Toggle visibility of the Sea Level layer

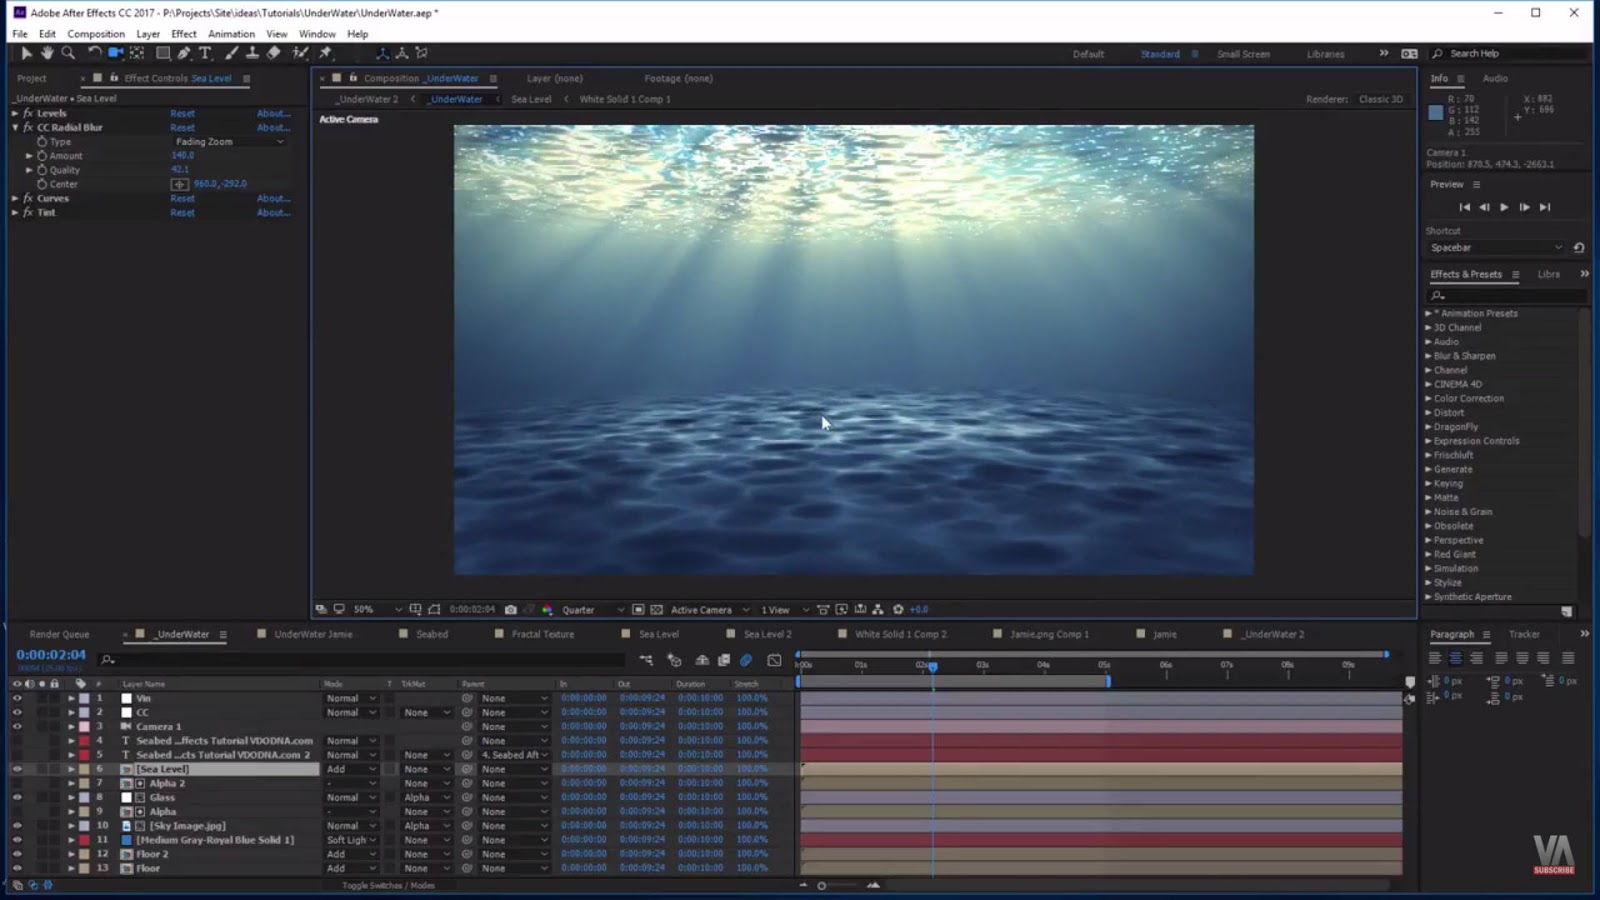click(x=17, y=769)
